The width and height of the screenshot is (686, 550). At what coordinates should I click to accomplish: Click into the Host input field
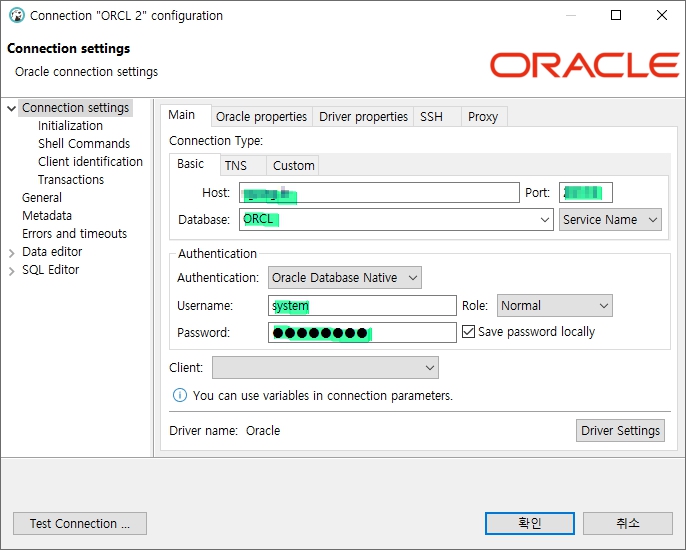pyautogui.click(x=379, y=193)
